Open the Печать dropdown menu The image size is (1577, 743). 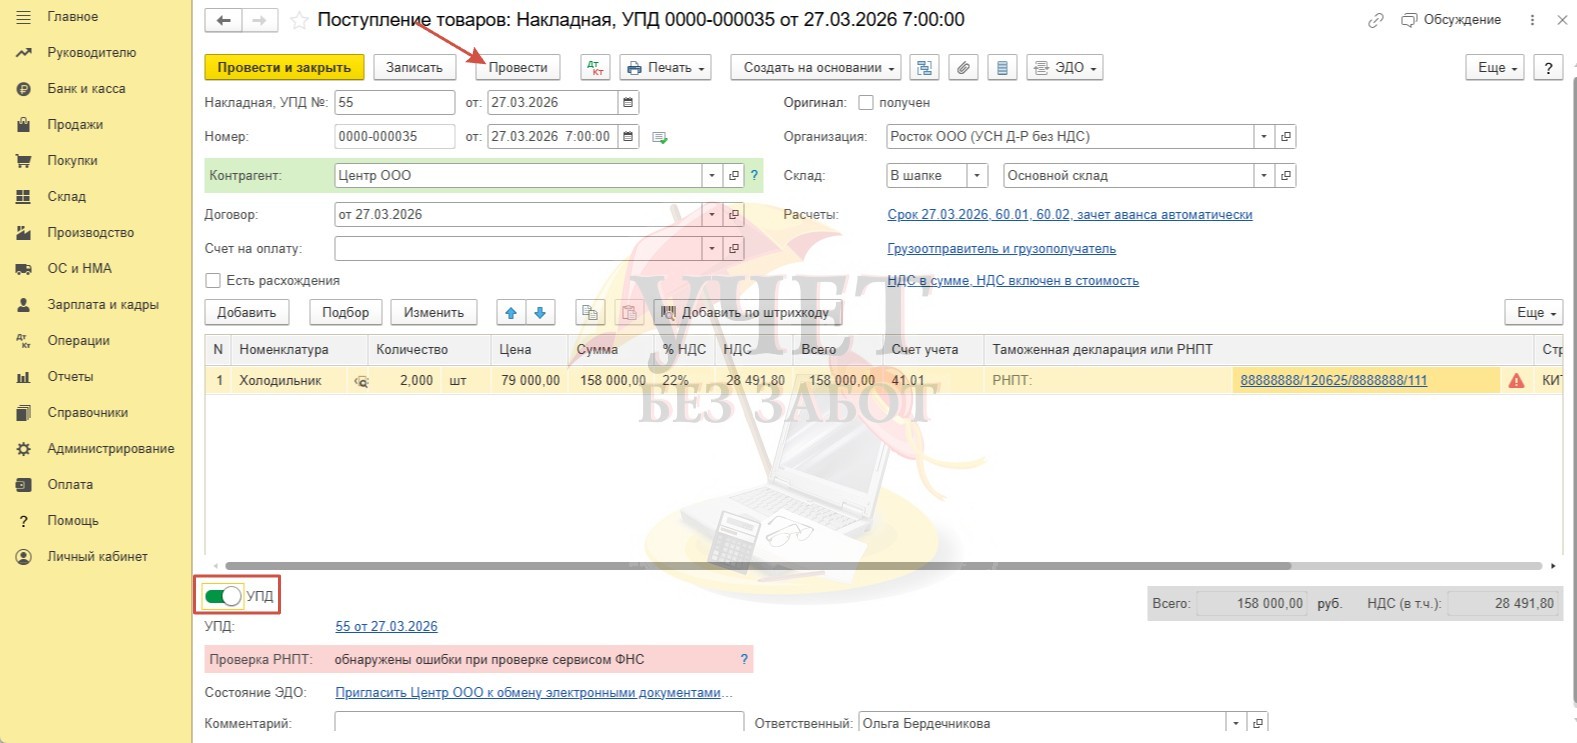pyautogui.click(x=665, y=68)
